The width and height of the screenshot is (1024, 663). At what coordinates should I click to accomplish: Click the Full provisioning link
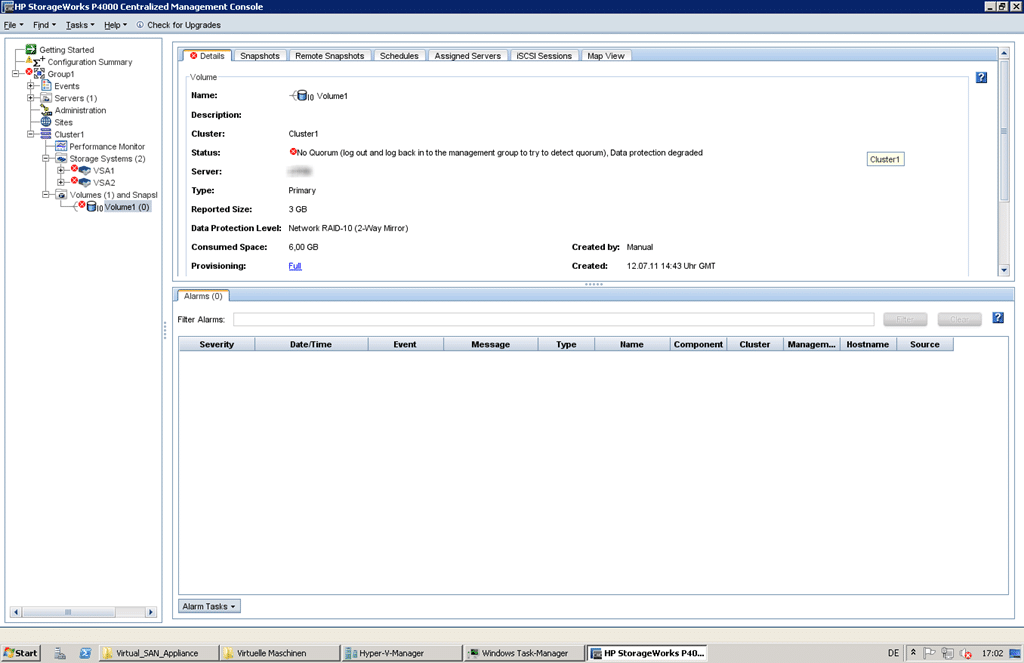tap(295, 266)
